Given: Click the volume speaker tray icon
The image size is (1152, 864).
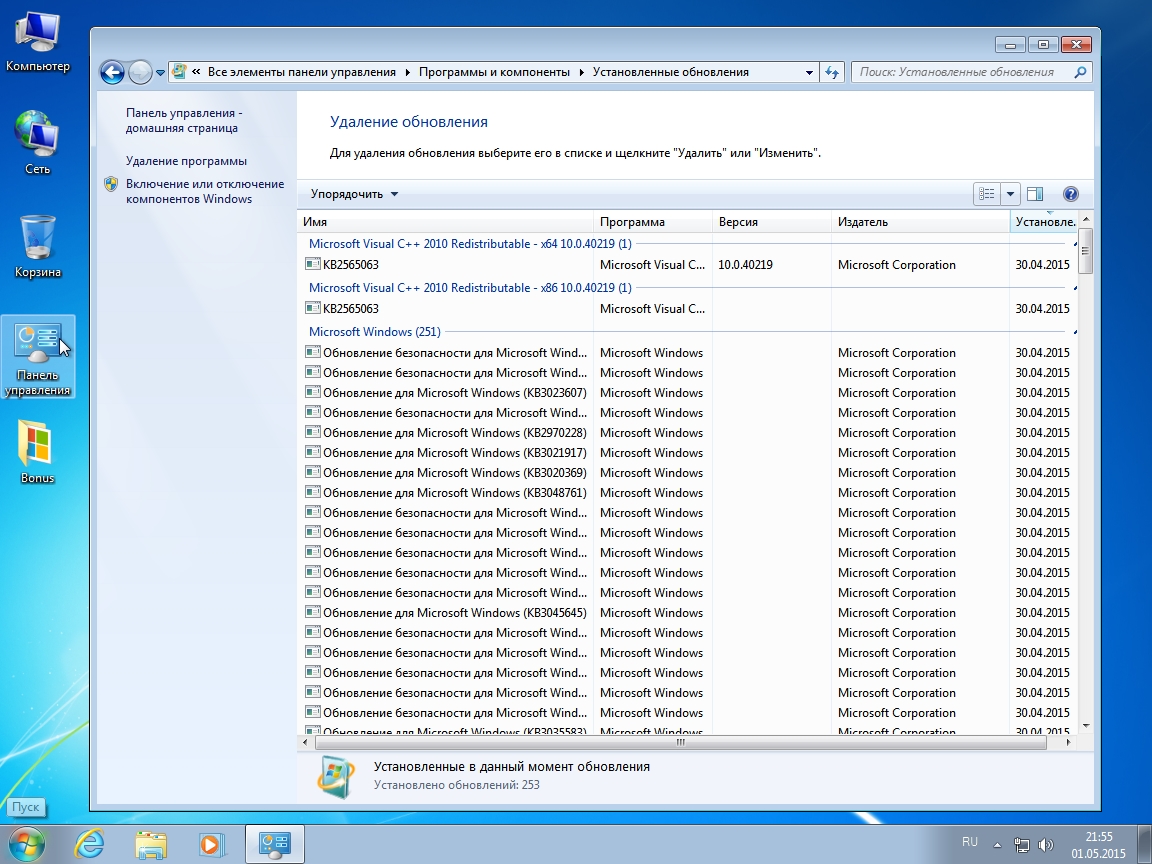Looking at the screenshot, I should click(x=1046, y=844).
